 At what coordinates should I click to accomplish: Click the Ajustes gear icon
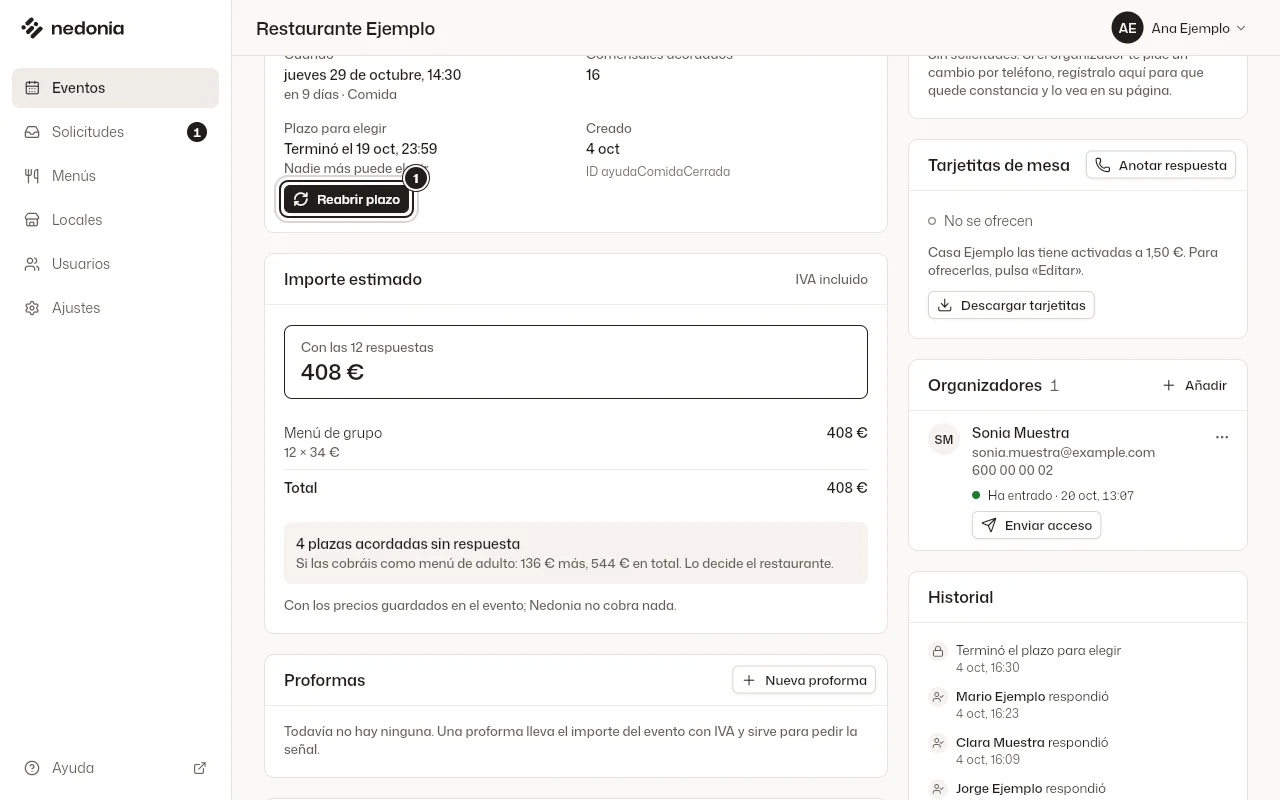coord(32,308)
